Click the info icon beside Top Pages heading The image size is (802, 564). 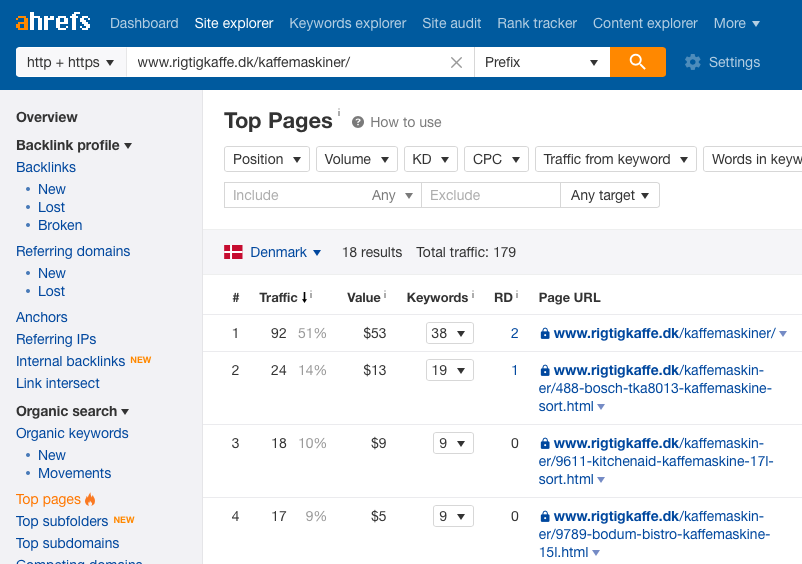(x=339, y=111)
